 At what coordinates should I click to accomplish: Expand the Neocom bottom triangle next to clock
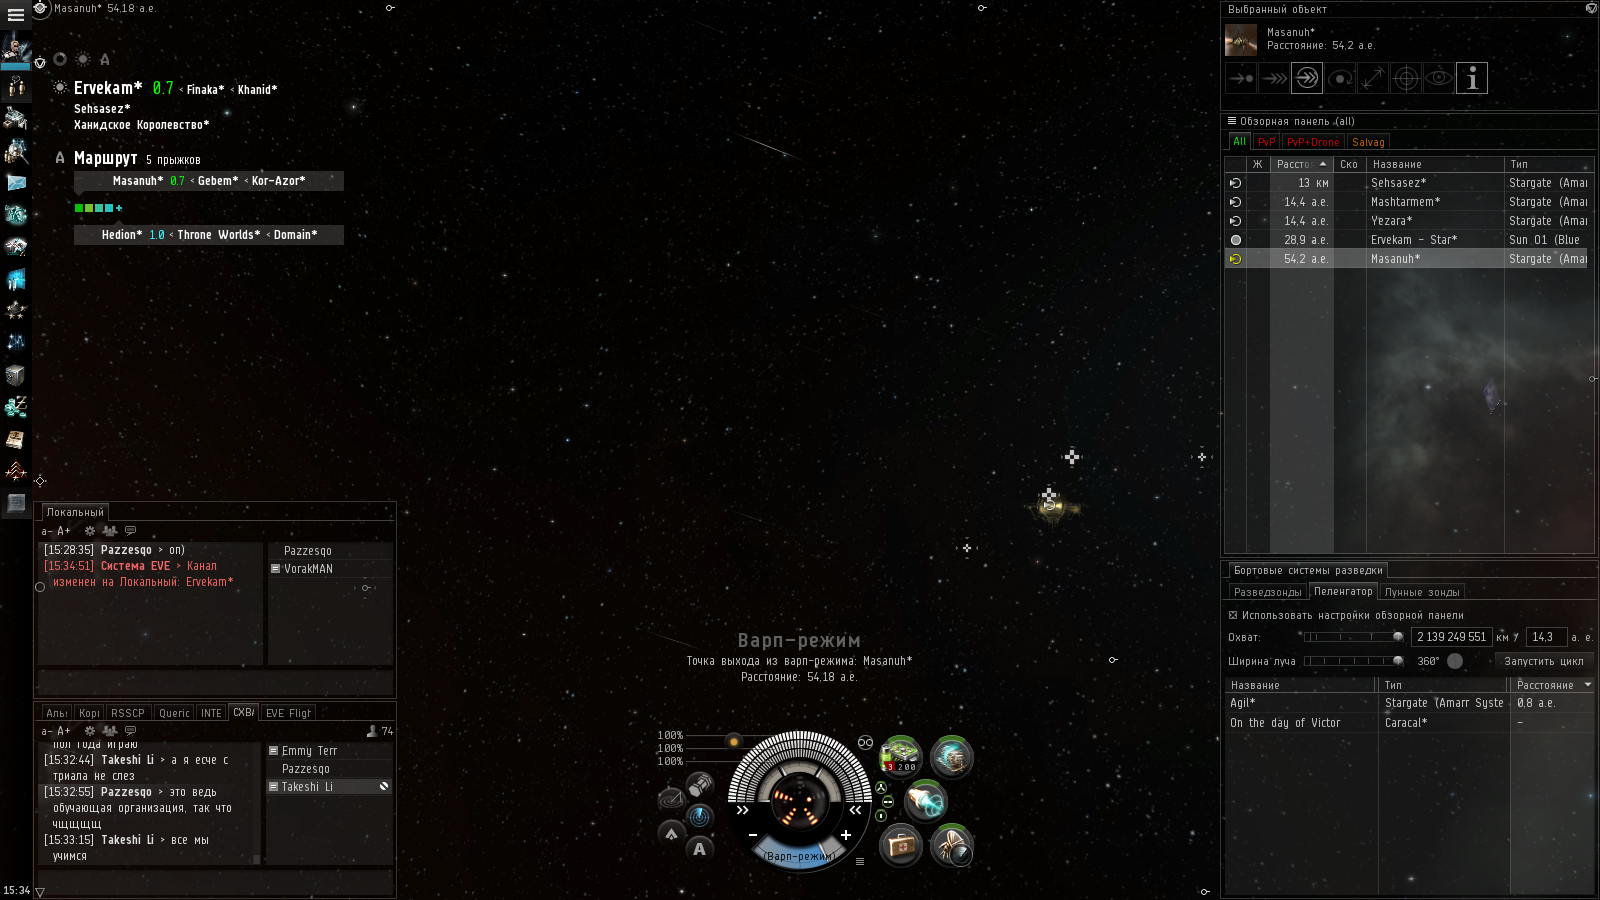[x=40, y=891]
